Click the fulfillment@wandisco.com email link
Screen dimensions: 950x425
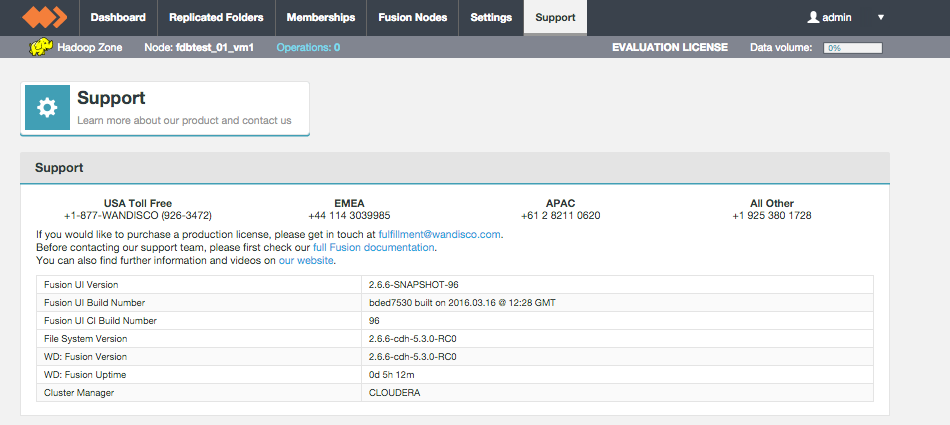coord(440,234)
